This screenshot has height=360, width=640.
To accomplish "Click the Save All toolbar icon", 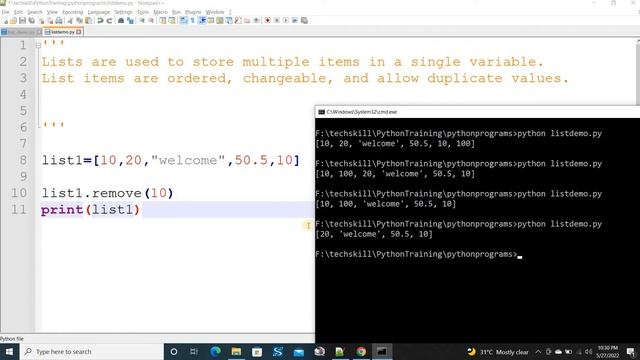I will [31, 20].
